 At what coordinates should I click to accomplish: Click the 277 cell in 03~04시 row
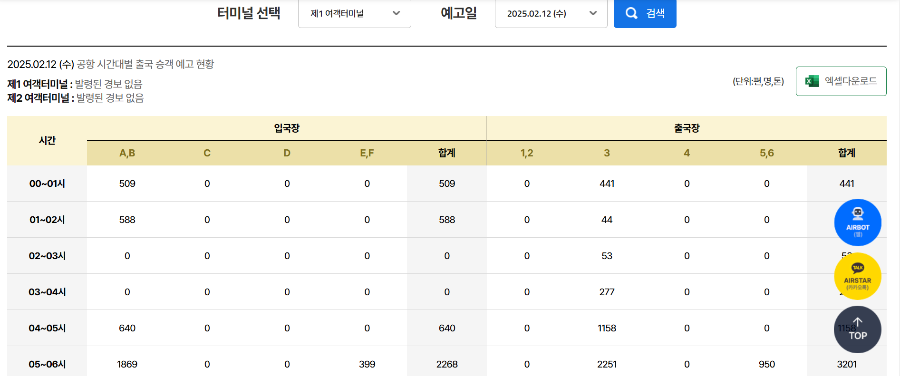(x=607, y=292)
